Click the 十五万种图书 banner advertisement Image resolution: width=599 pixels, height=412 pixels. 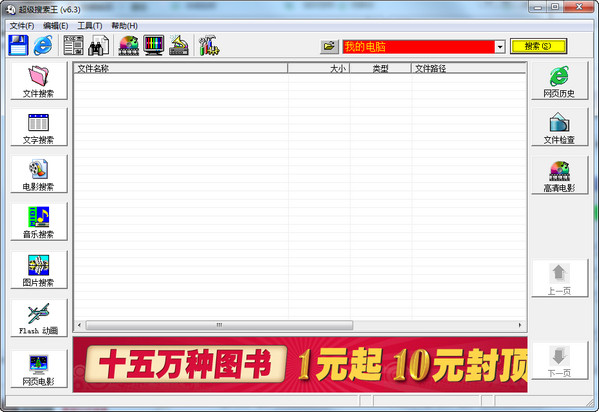tap(300, 365)
